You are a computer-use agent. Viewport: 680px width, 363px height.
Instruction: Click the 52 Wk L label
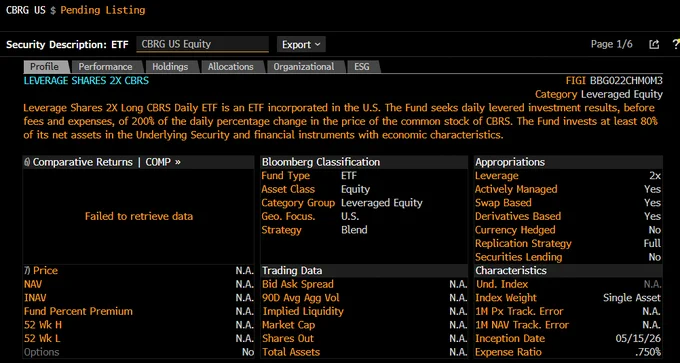42,338
